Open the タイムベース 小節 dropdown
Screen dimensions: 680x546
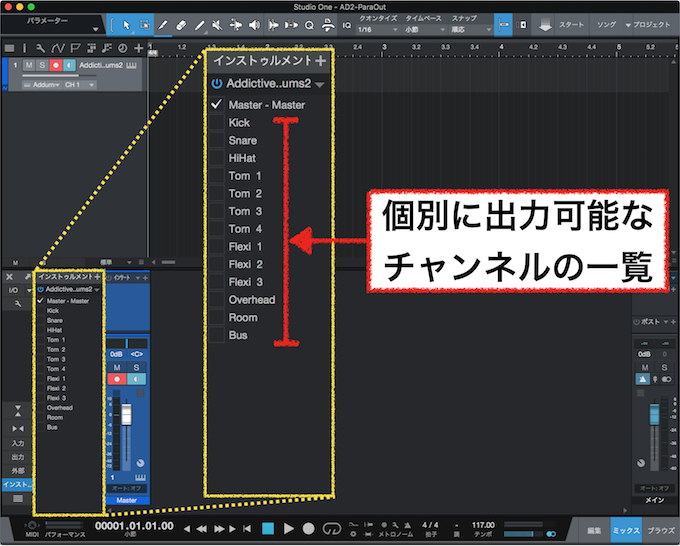[425, 29]
